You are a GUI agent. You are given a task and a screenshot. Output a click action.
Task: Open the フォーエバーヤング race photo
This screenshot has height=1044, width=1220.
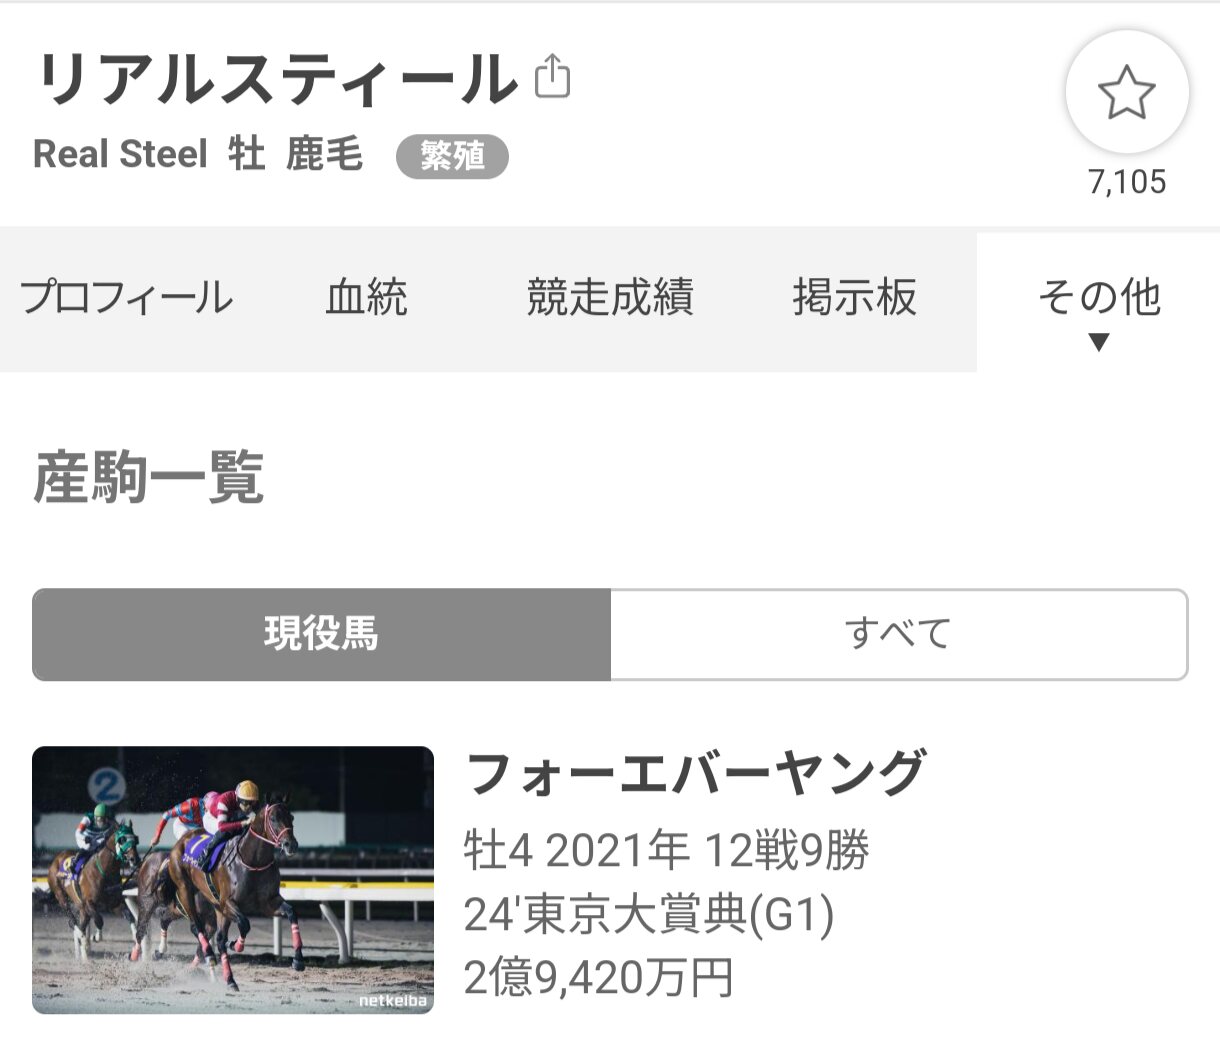point(233,880)
